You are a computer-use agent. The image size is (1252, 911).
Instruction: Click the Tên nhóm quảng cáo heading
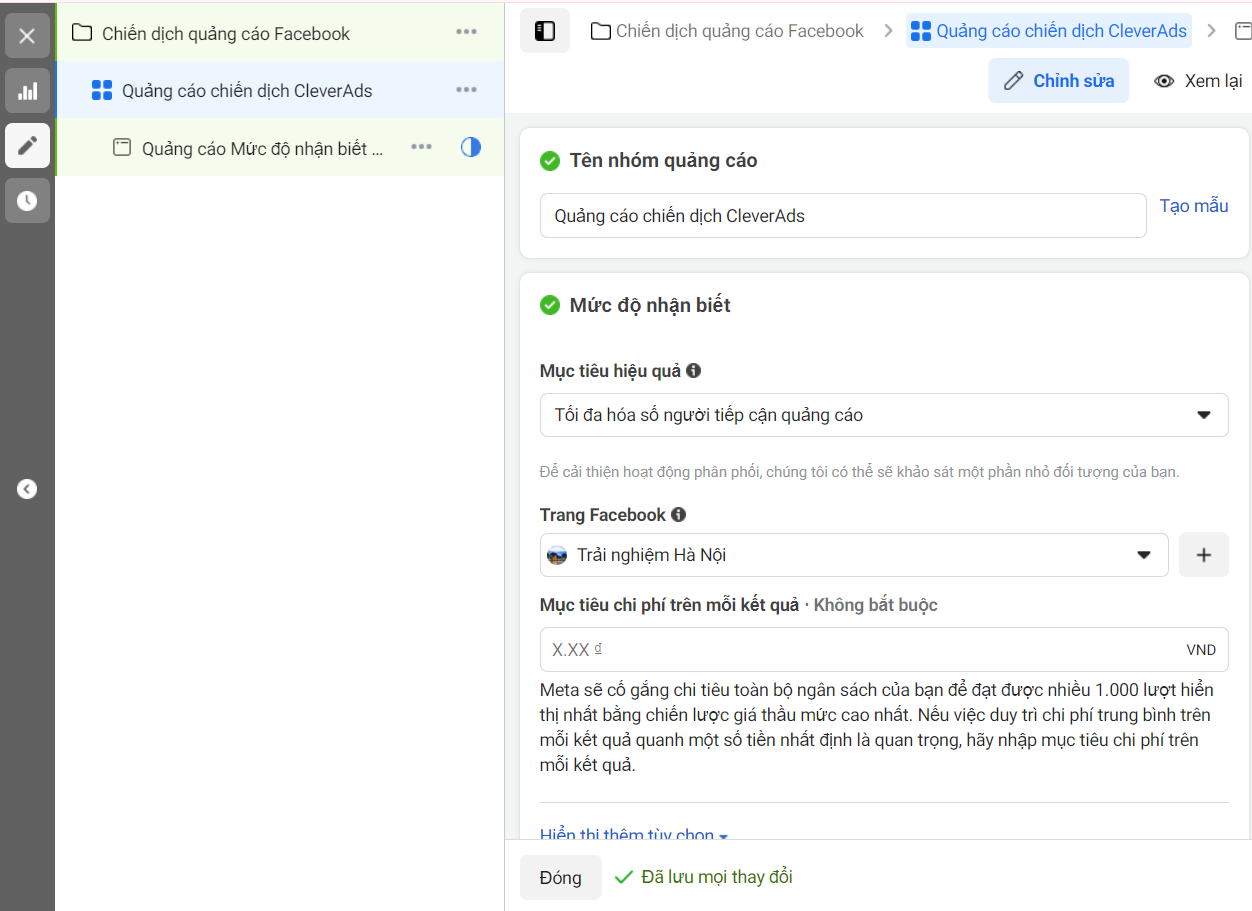pyautogui.click(x=663, y=160)
